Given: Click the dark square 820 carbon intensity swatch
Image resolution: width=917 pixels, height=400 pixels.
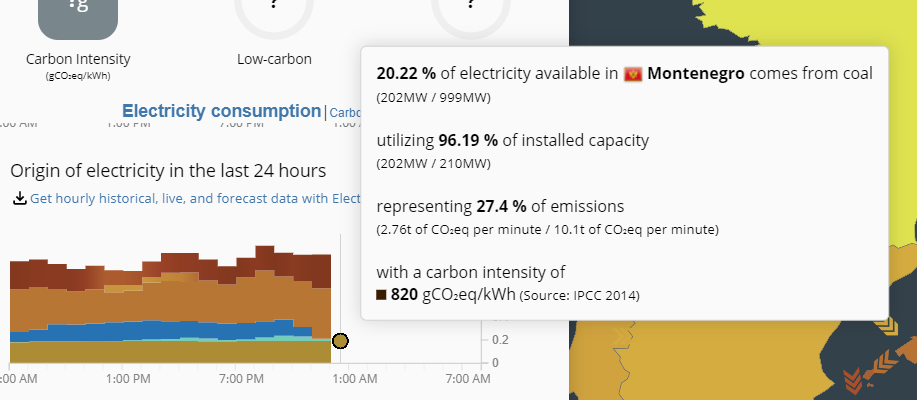Looking at the screenshot, I should [x=381, y=295].
